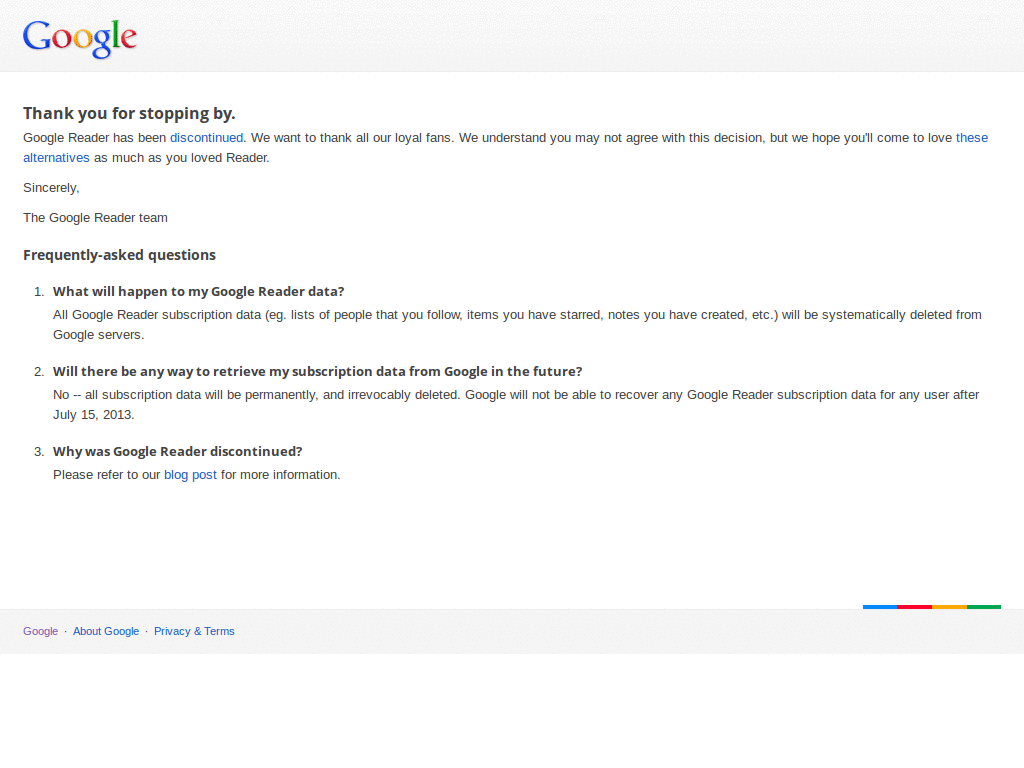Image resolution: width=1024 pixels, height=768 pixels.
Task: Click the "Frequently-asked questions" heading
Action: click(x=120, y=255)
